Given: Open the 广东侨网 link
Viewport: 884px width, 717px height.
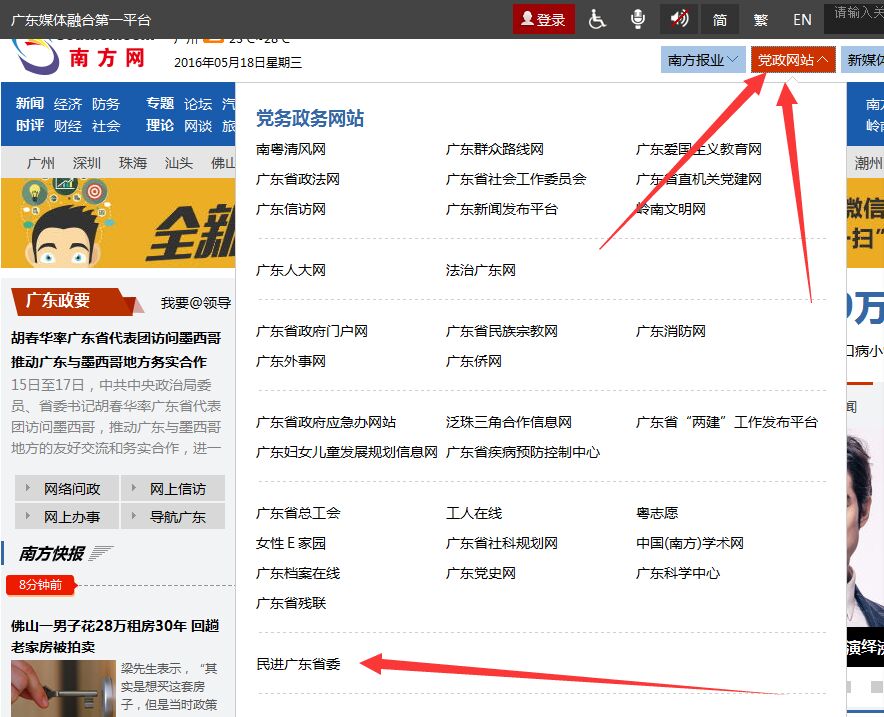Looking at the screenshot, I should (x=474, y=361).
